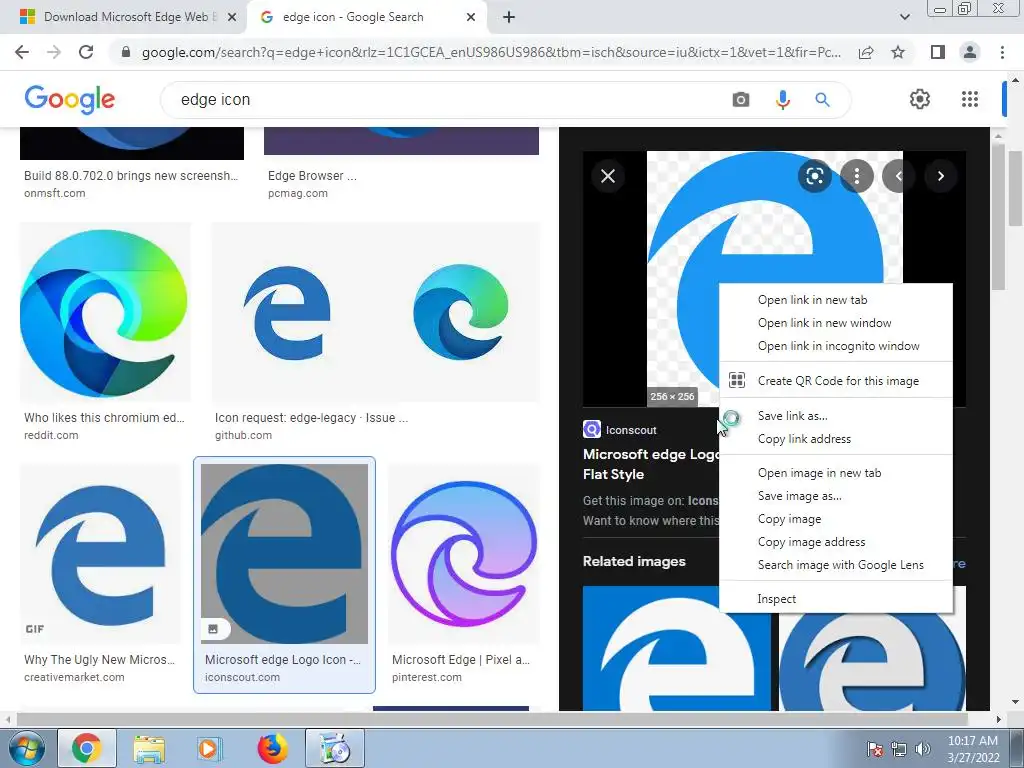Open the iconscout.com Edge logo thumbnail

pos(284,554)
